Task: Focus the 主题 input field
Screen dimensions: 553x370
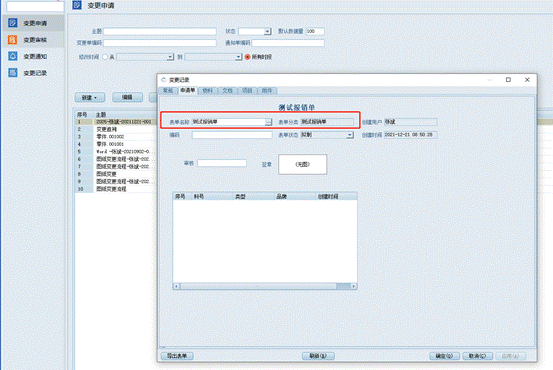Action: coord(160,31)
